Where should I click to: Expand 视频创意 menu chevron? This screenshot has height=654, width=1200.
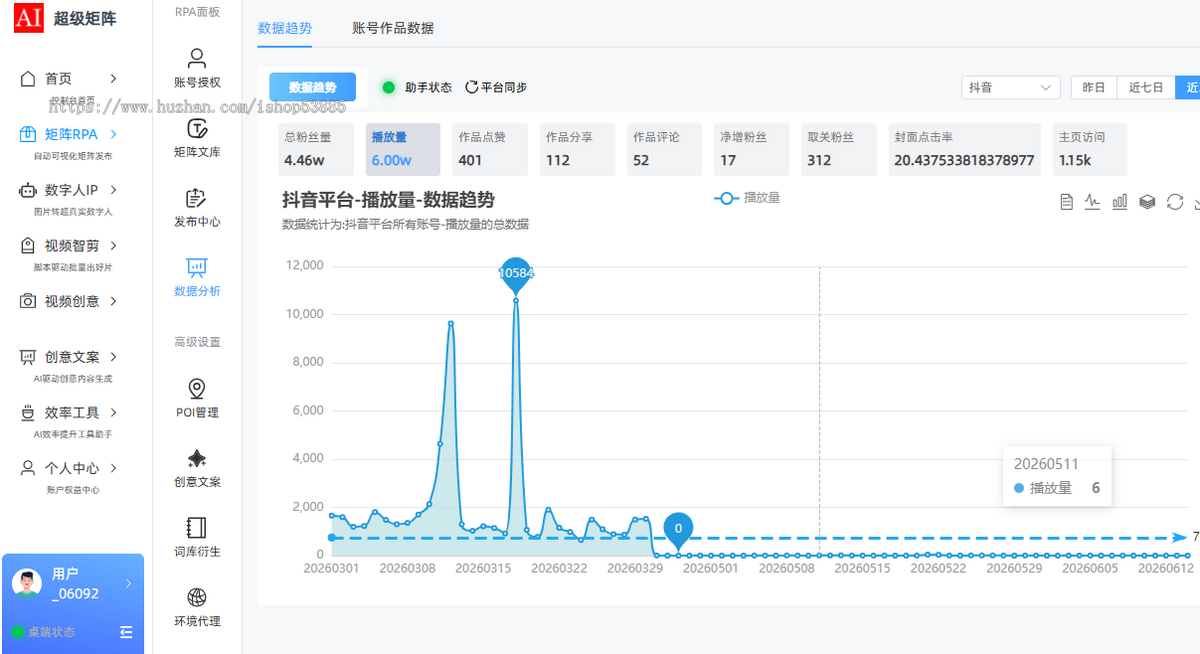pos(113,301)
